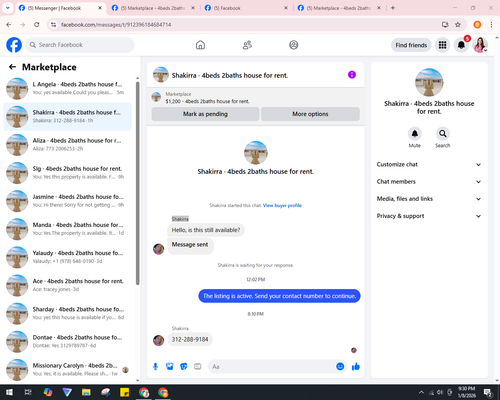Open Dontae conversation
Viewport: 500px width, 400px height.
67,341
